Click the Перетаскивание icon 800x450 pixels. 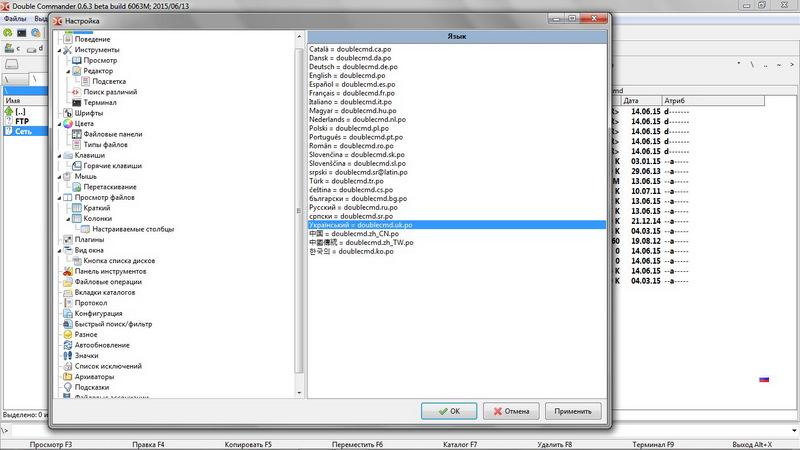click(77, 187)
